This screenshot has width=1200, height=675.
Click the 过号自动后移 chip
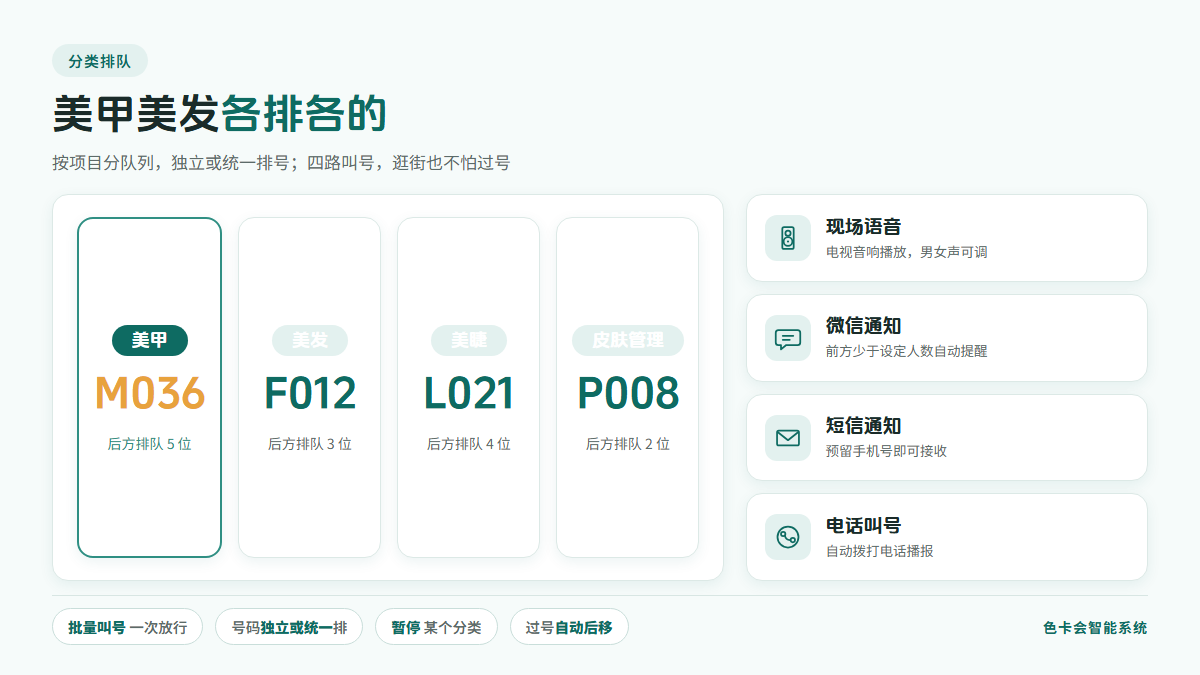click(x=569, y=627)
